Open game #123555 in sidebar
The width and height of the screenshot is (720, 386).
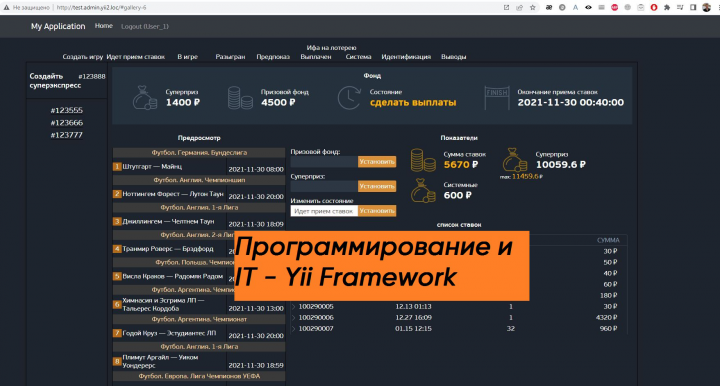(x=67, y=110)
